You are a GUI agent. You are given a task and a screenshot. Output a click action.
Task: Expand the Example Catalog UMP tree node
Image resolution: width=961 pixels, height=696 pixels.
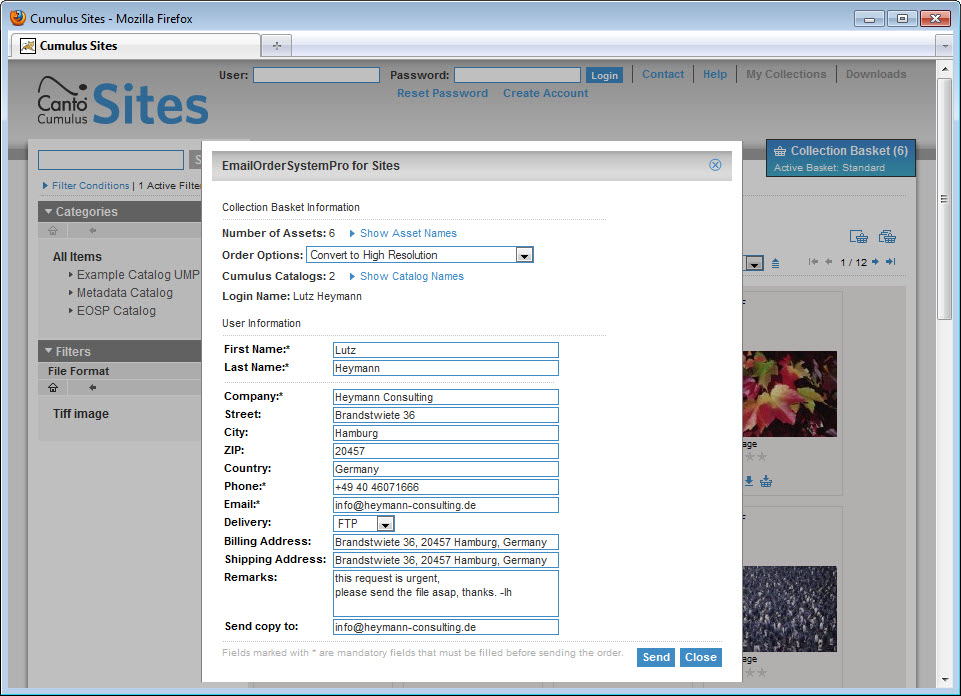pyautogui.click(x=71, y=274)
